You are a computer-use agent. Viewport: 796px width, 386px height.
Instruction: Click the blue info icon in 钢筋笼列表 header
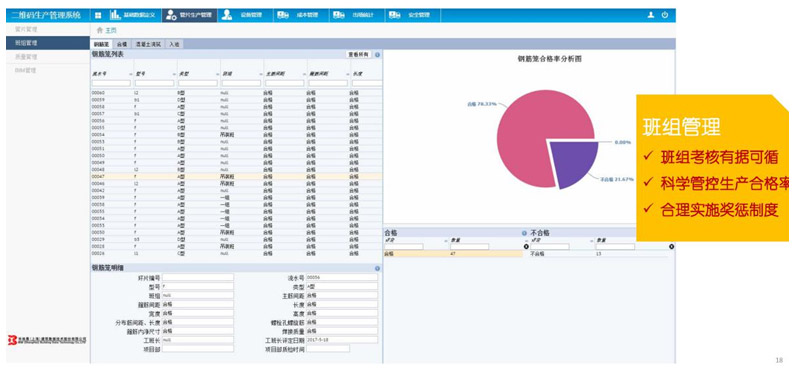(x=377, y=54)
